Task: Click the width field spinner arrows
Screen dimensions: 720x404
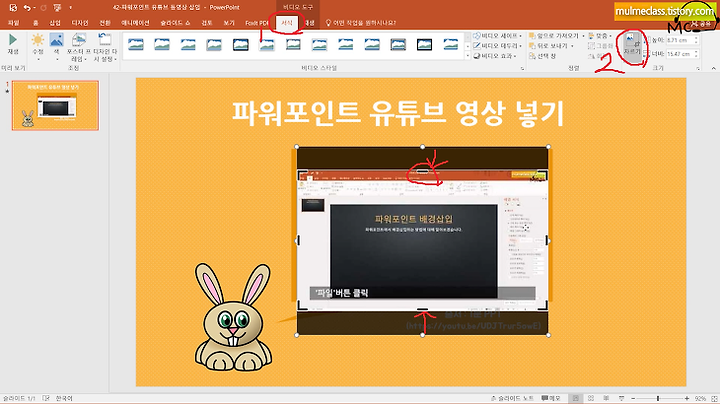Action: click(x=696, y=54)
